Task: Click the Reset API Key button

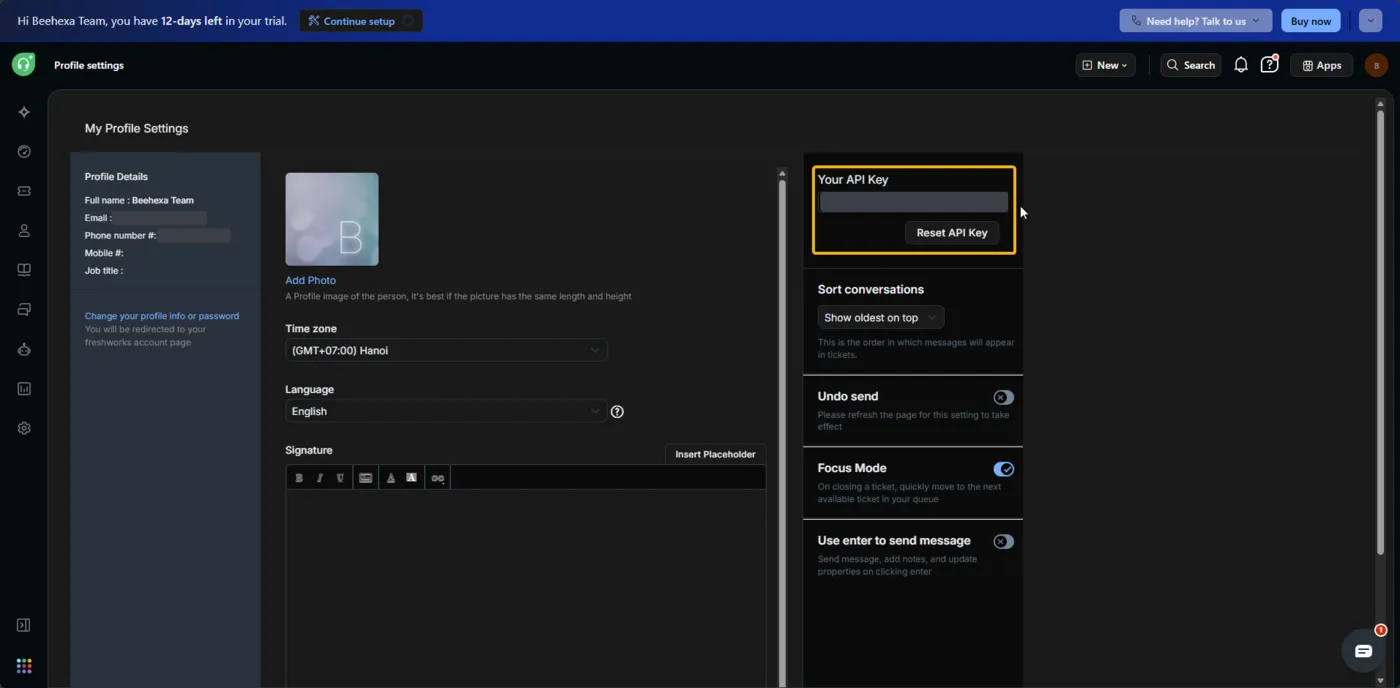Action: click(x=951, y=232)
